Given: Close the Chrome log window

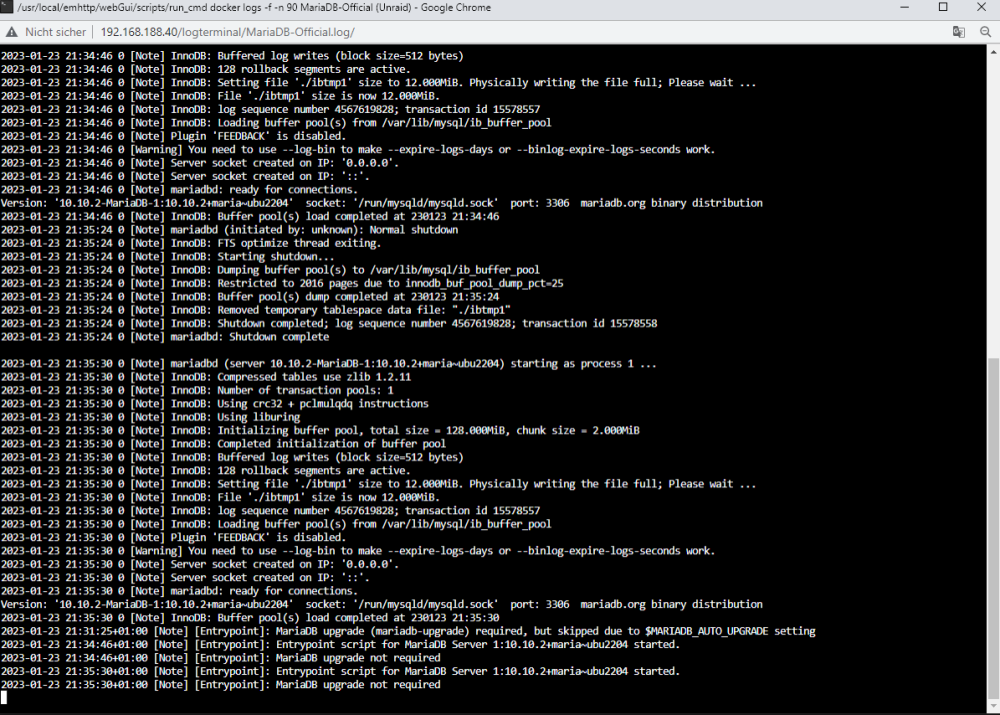Looking at the screenshot, I should point(982,8).
